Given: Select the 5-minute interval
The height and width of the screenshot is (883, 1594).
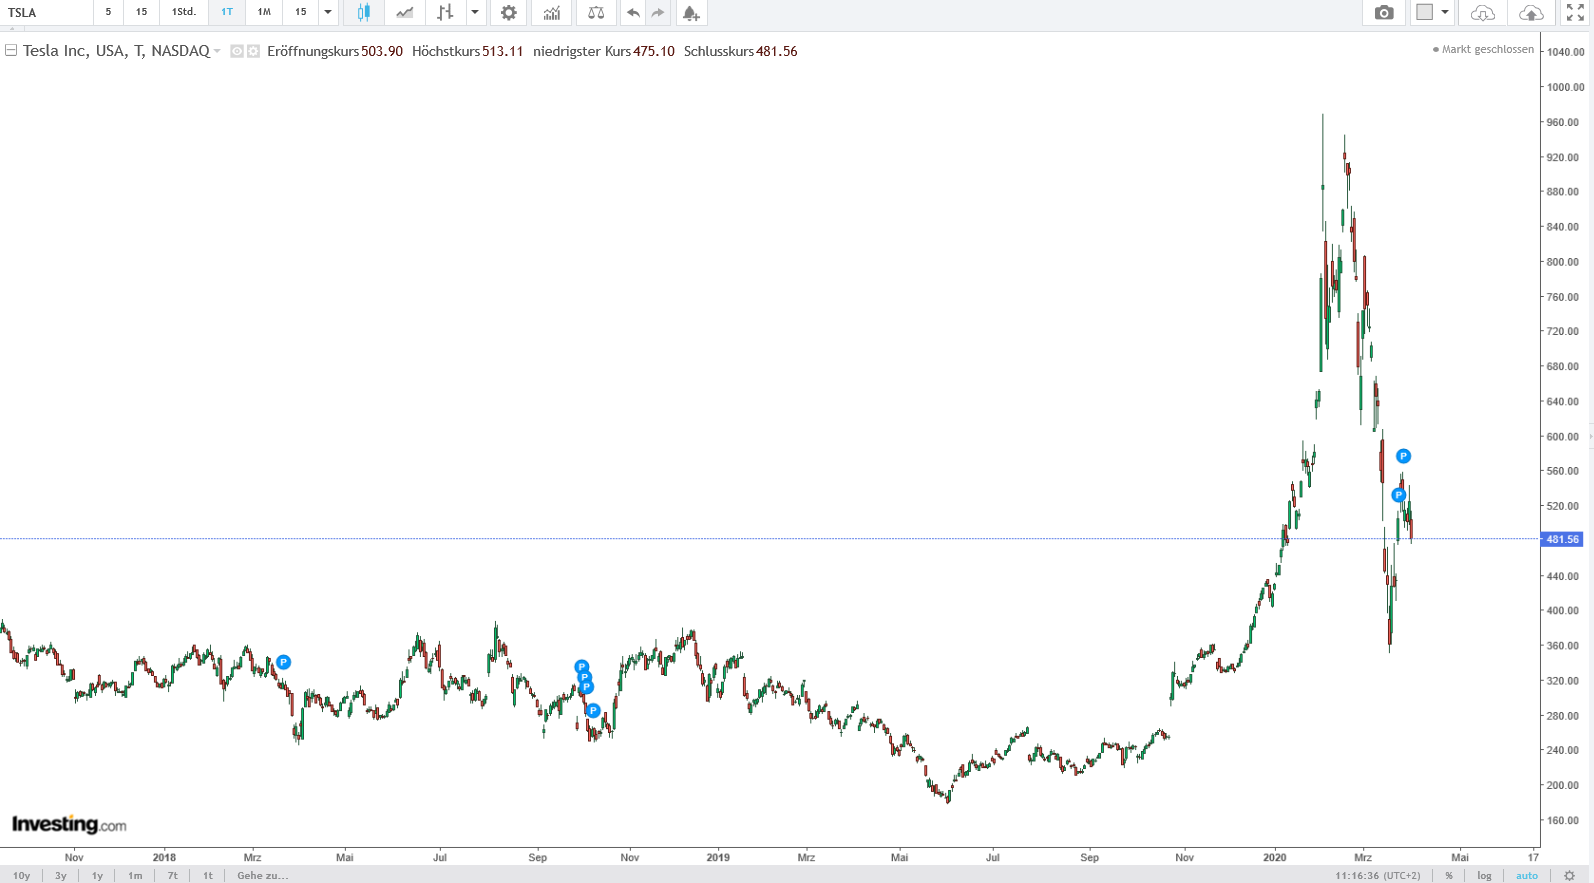Looking at the screenshot, I should [x=108, y=12].
